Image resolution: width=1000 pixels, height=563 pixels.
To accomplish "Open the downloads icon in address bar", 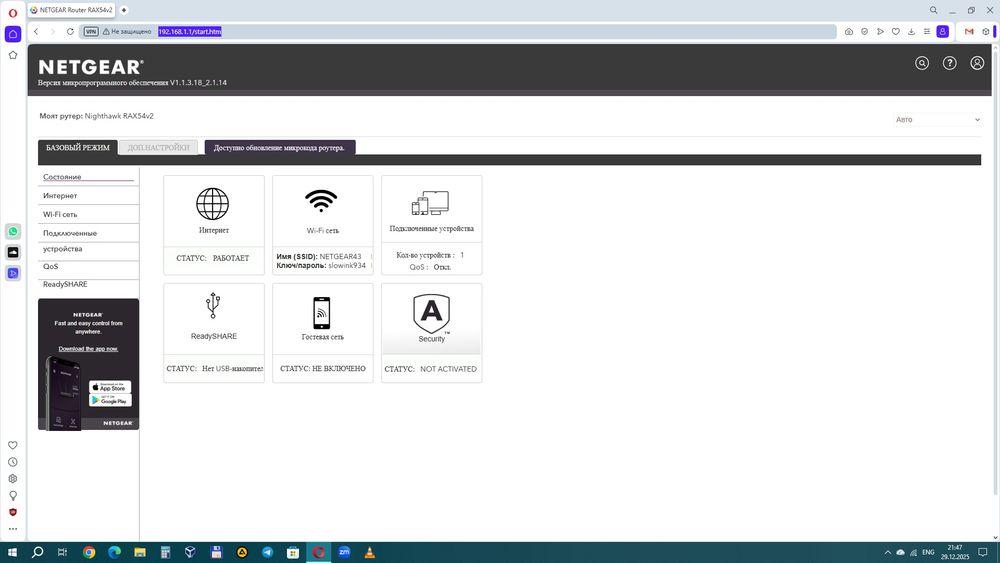I will tap(911, 31).
